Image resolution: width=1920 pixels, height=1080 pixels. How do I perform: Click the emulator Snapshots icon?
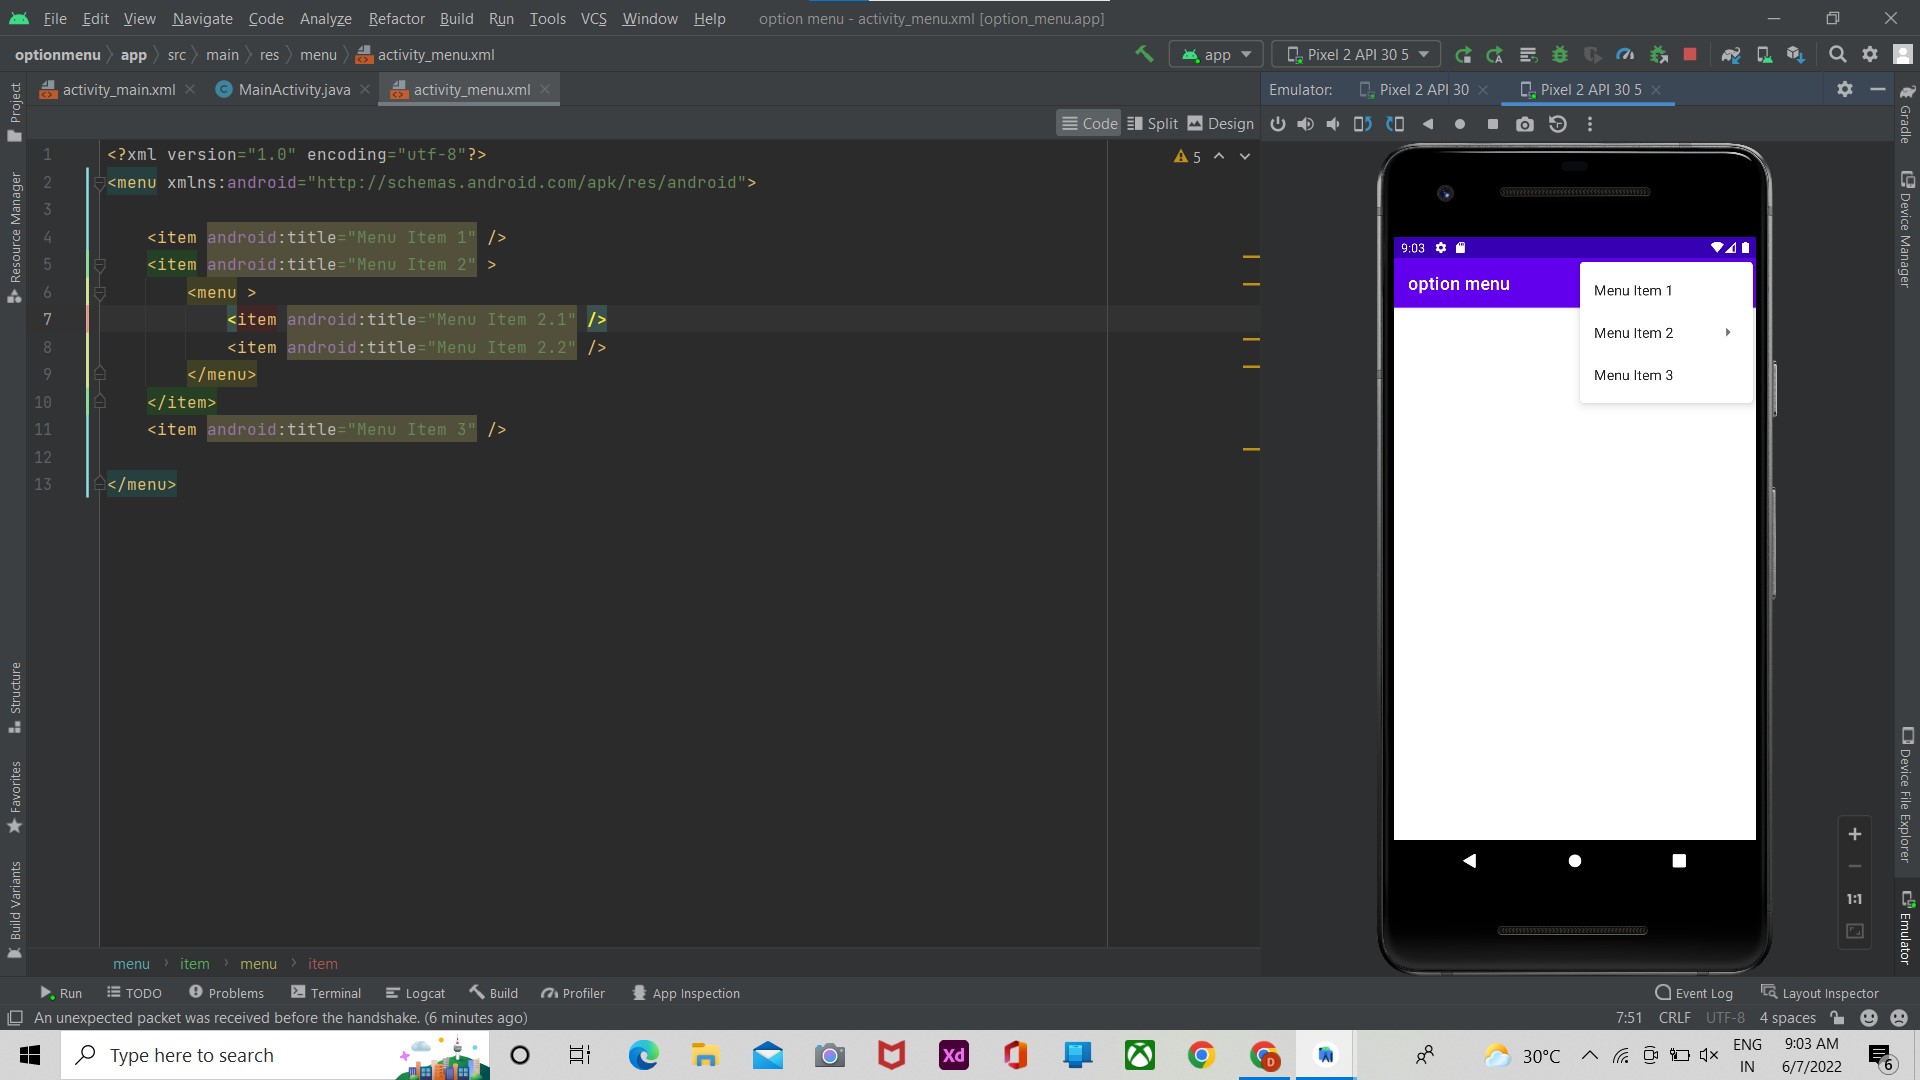[1558, 124]
